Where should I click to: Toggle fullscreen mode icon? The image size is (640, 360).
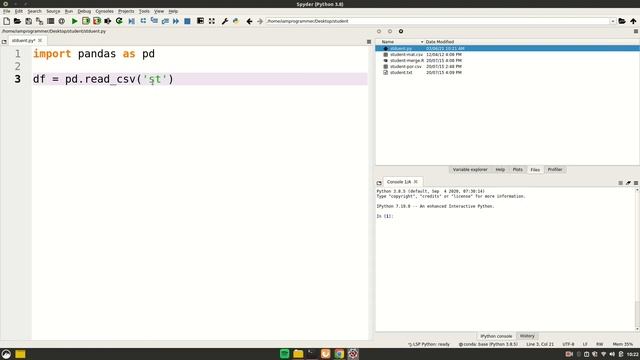point(212,21)
